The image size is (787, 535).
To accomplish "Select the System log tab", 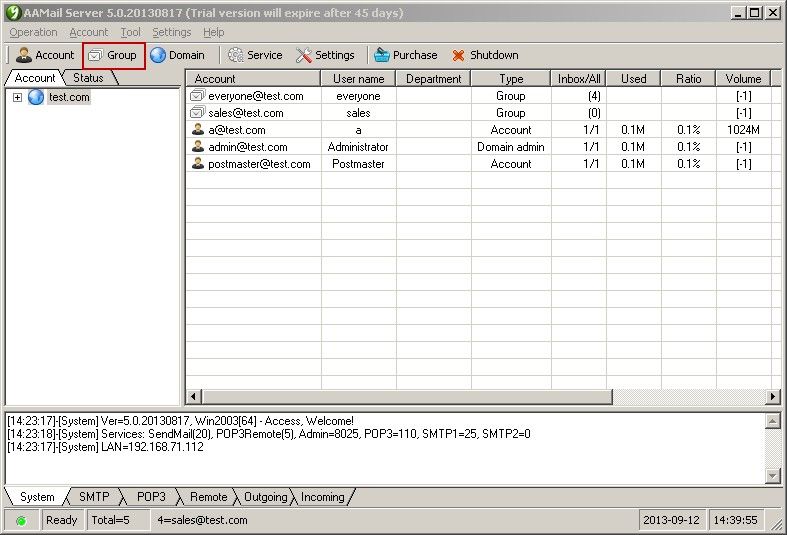I will point(37,497).
